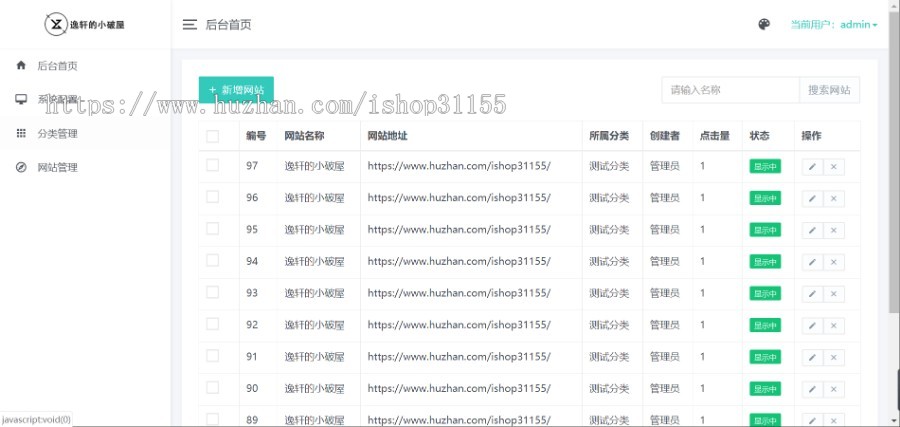This screenshot has width=900, height=427.
Task: Toggle the sidebar hamburger menu icon
Action: pos(189,25)
